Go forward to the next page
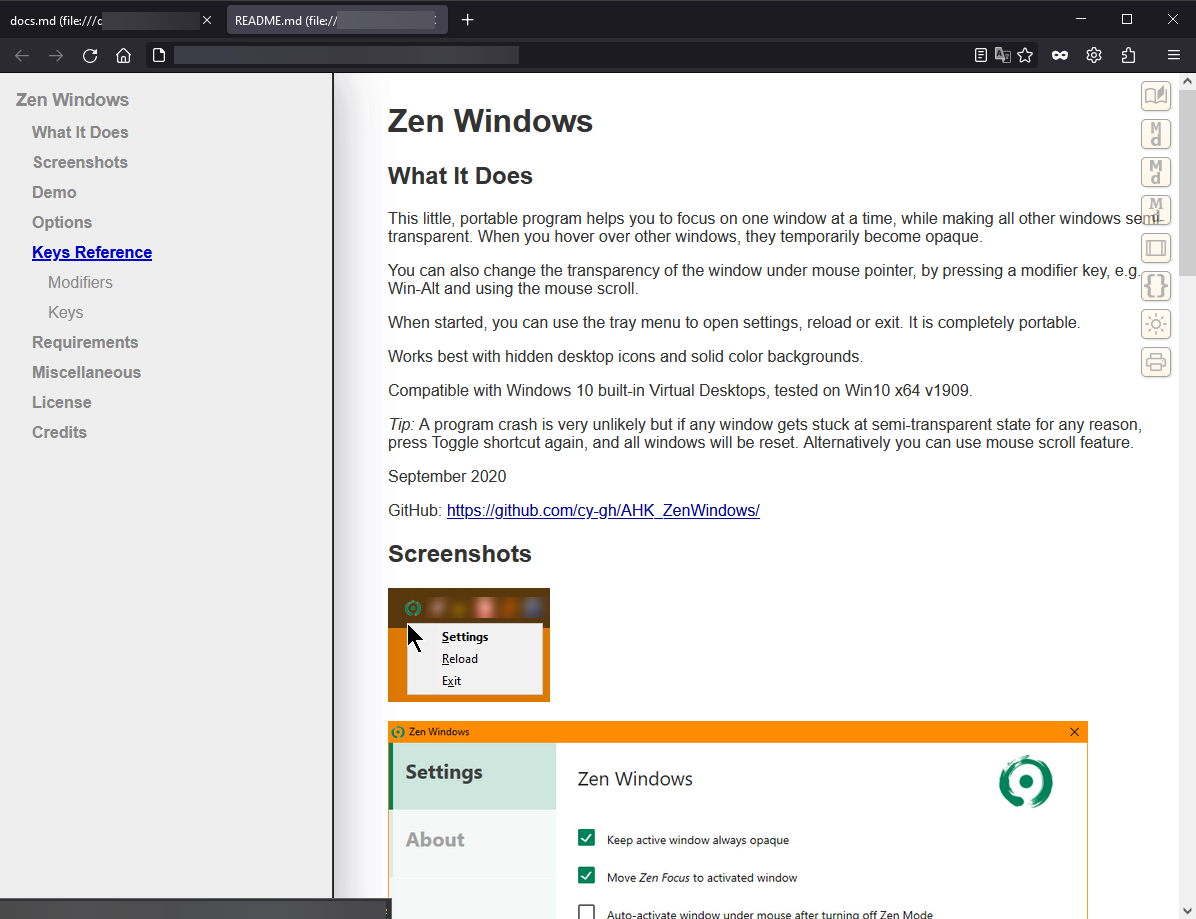 click(56, 55)
